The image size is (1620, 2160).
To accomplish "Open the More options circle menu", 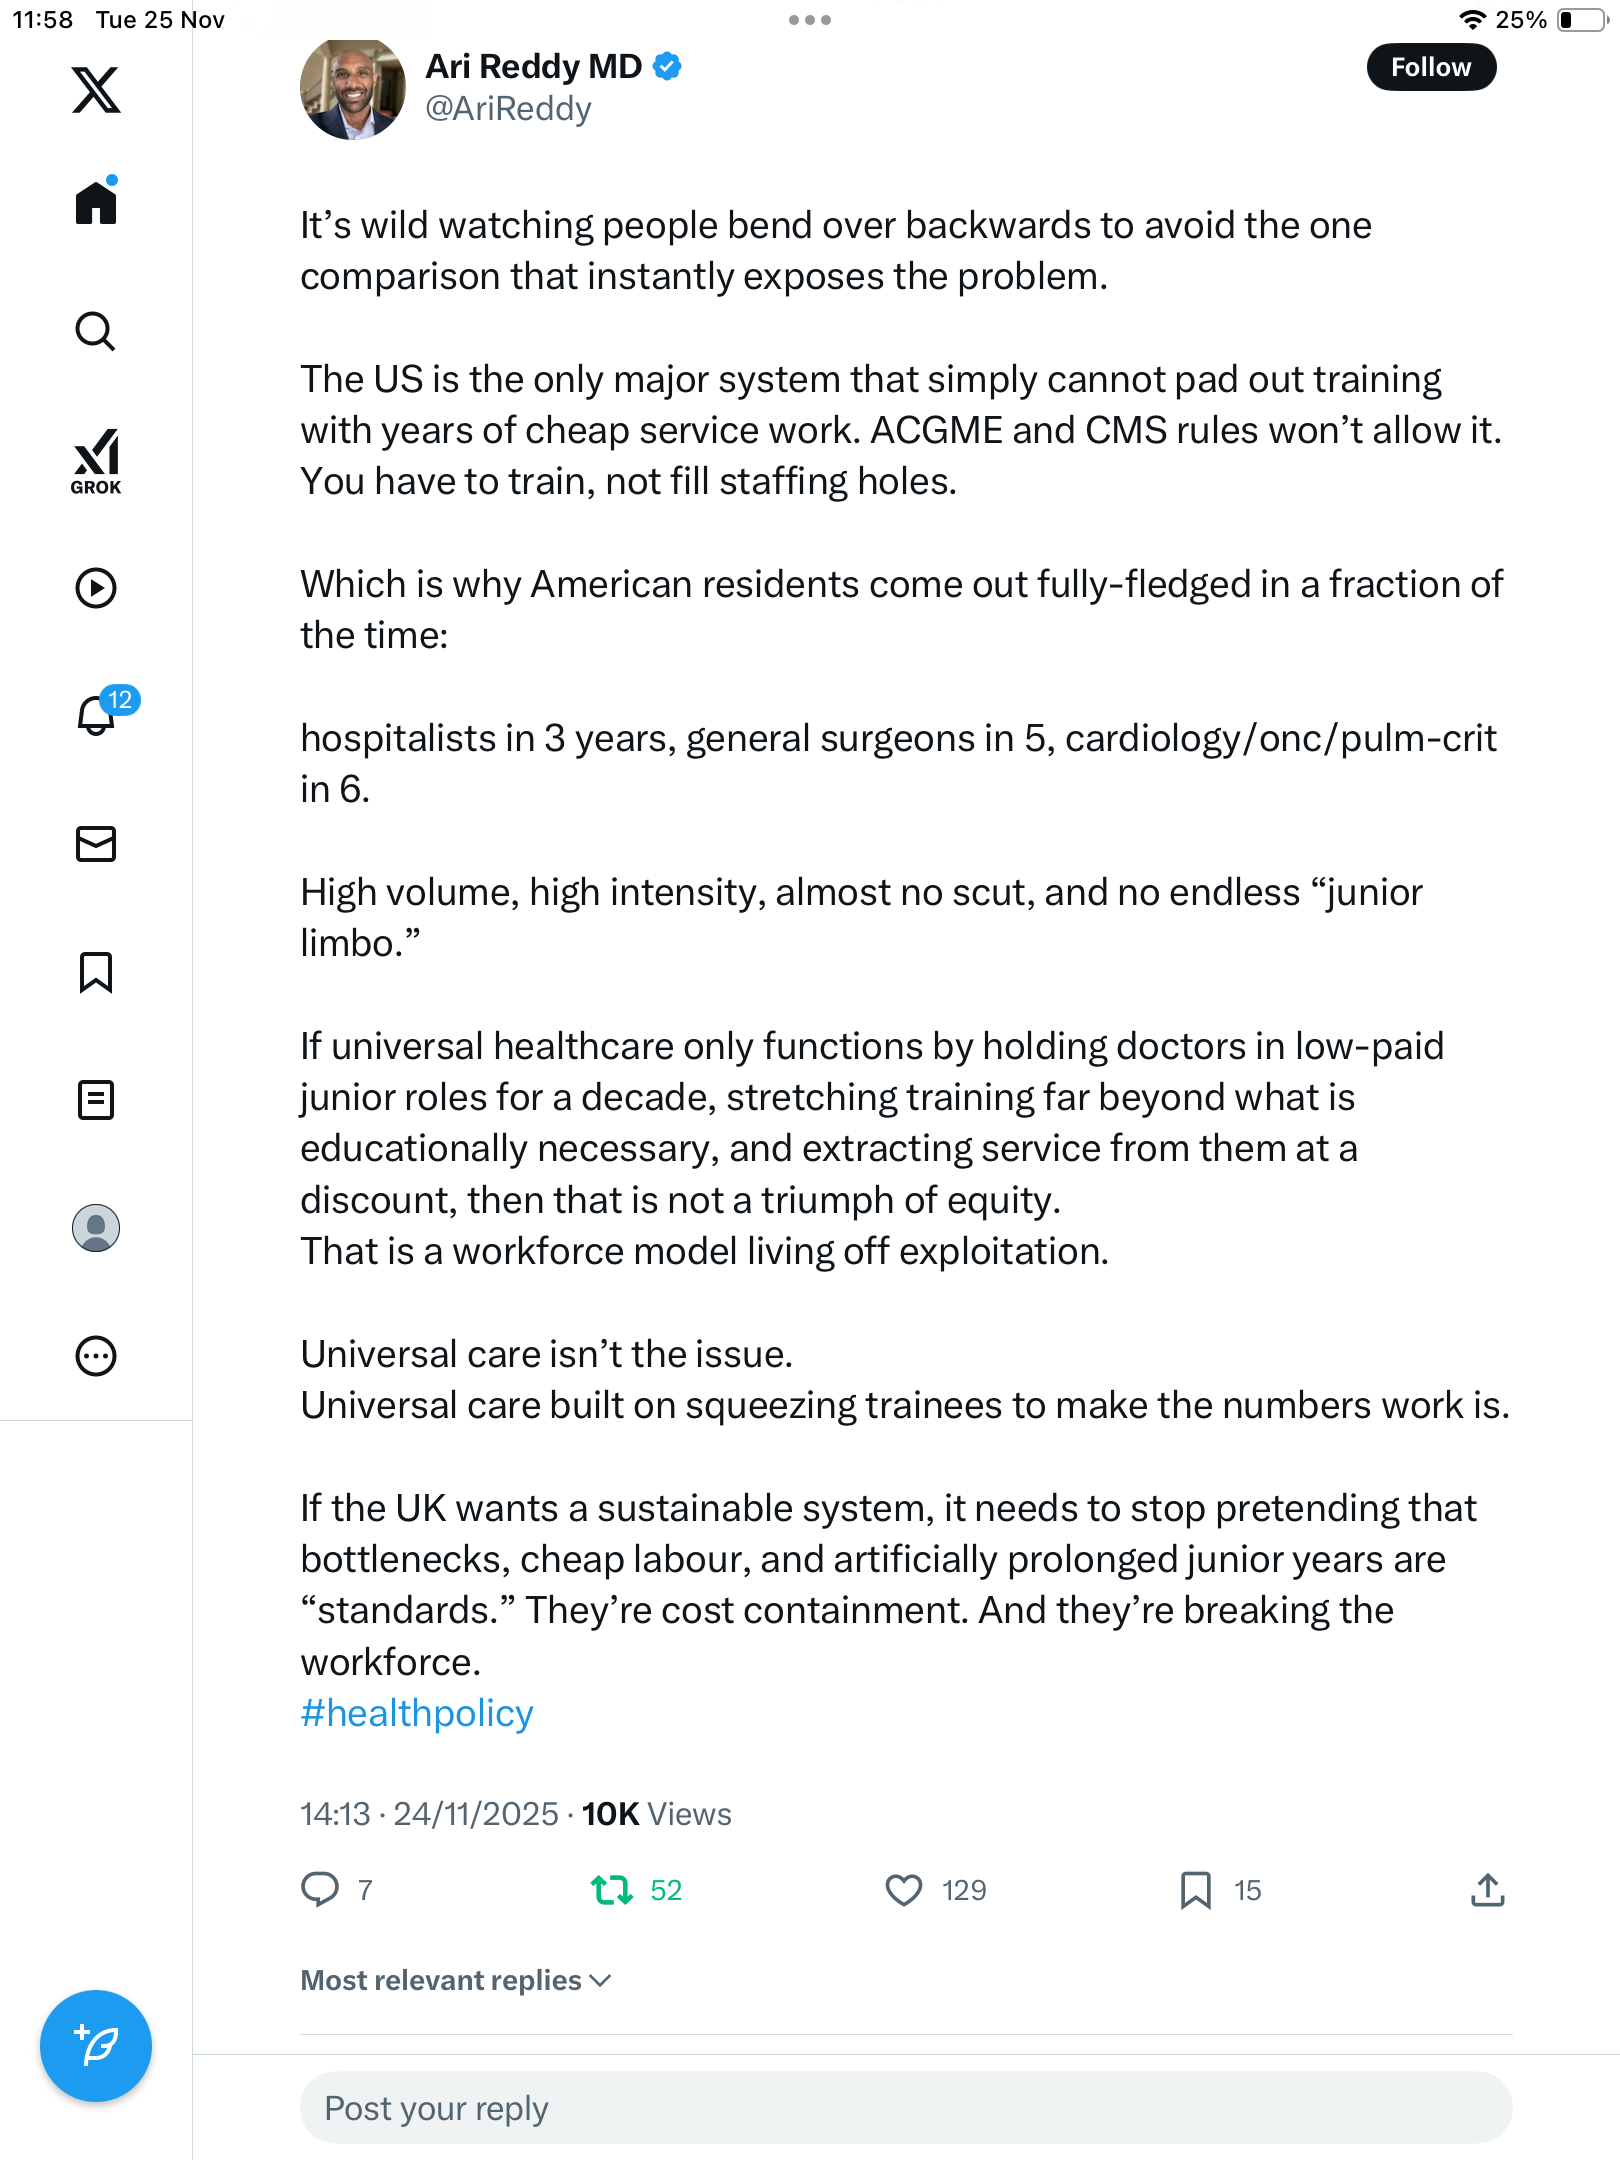I will (x=96, y=1356).
